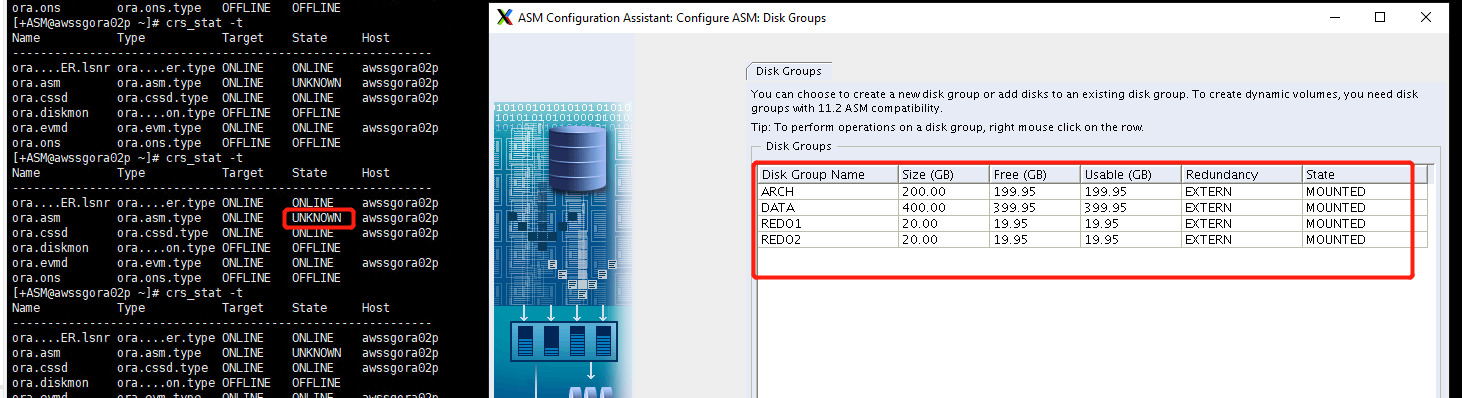1462x398 pixels.
Task: Click the 20.00 size cell in REDO2 row
Action: [943, 239]
